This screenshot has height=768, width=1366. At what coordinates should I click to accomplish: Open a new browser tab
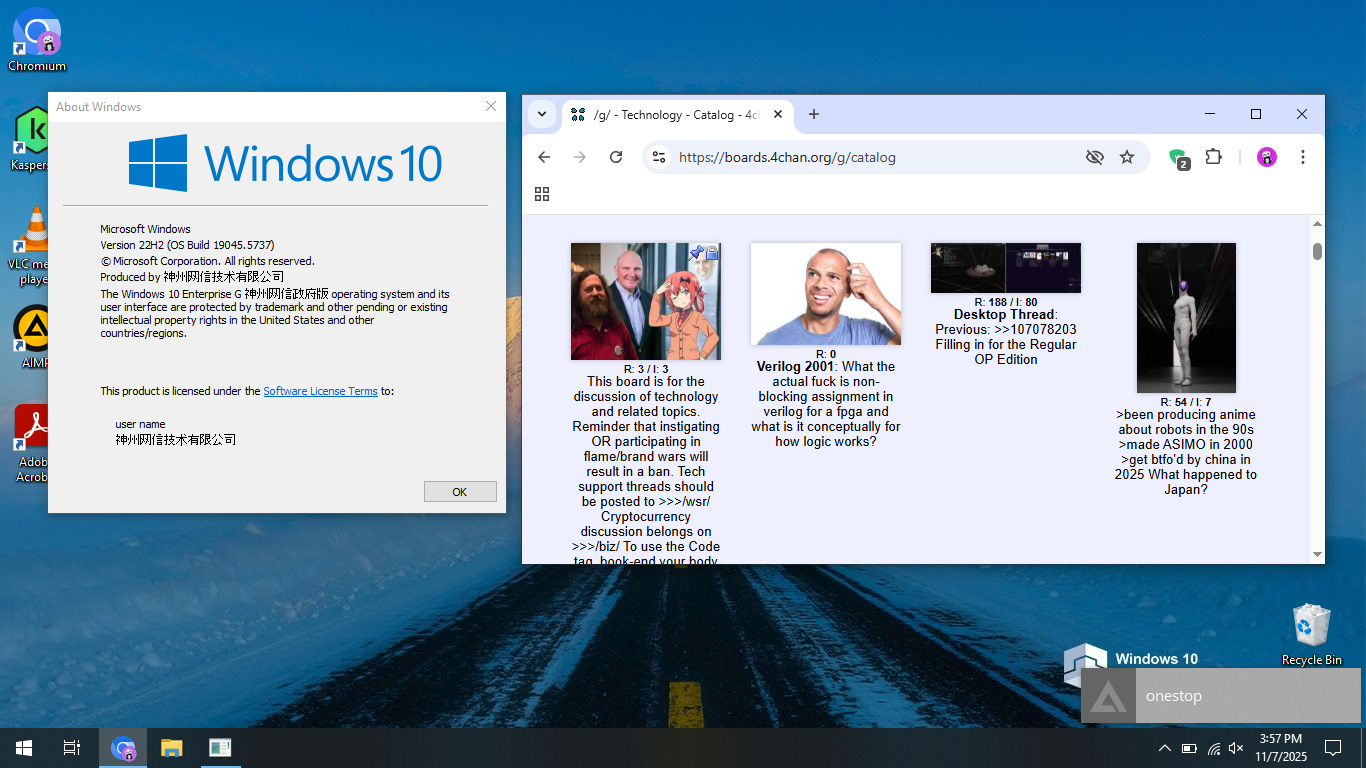tap(814, 114)
